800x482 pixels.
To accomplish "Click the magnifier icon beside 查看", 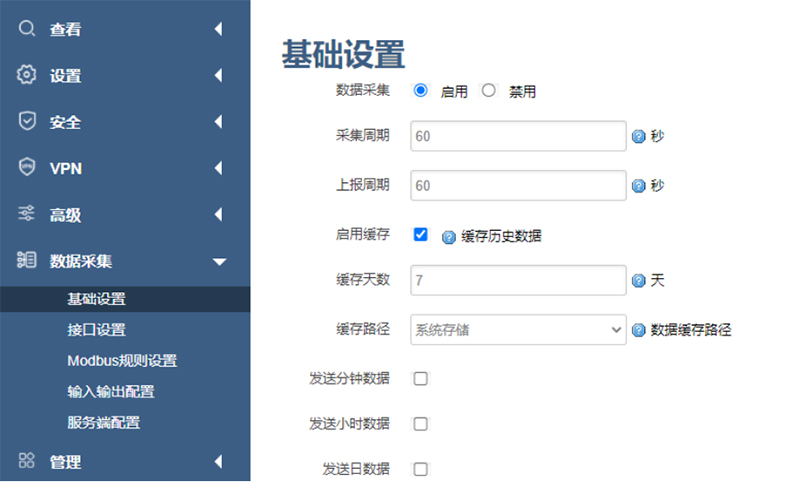I will coord(27,29).
